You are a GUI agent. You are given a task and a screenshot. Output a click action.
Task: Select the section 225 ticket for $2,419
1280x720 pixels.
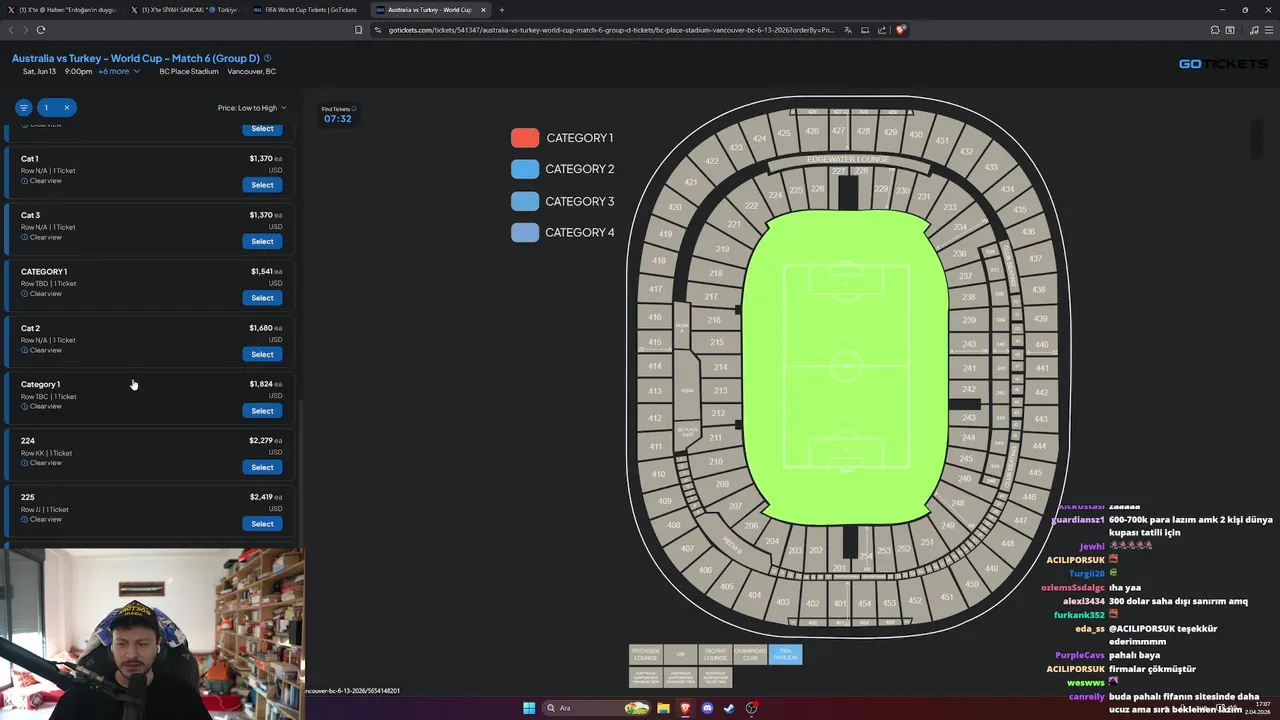(262, 524)
